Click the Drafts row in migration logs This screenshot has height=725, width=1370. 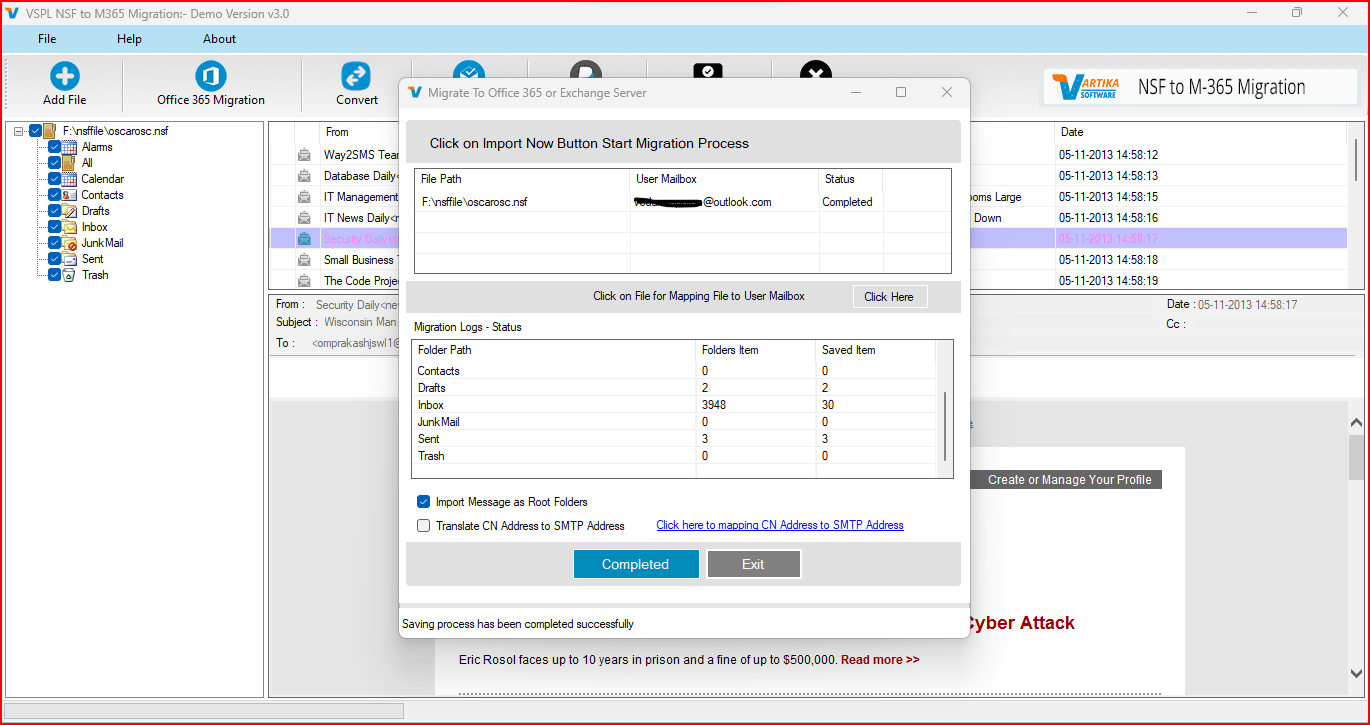tap(675, 388)
